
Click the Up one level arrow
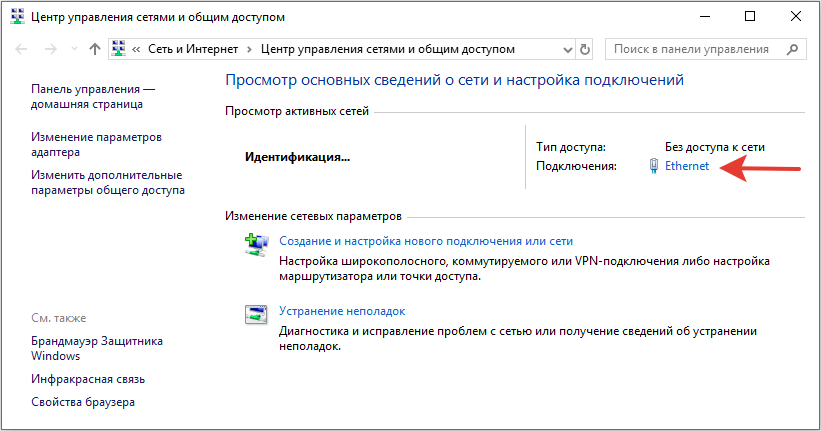tap(95, 49)
